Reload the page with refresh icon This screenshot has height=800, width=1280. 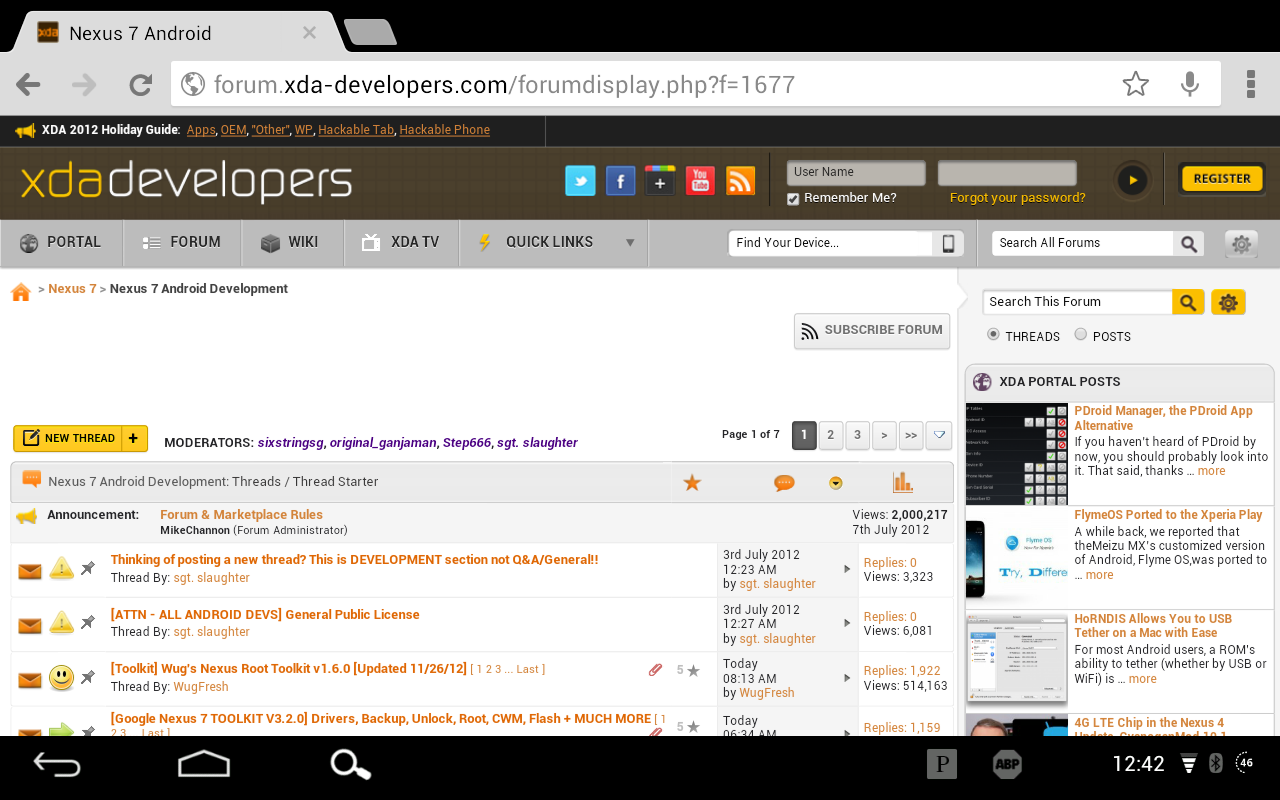point(141,85)
